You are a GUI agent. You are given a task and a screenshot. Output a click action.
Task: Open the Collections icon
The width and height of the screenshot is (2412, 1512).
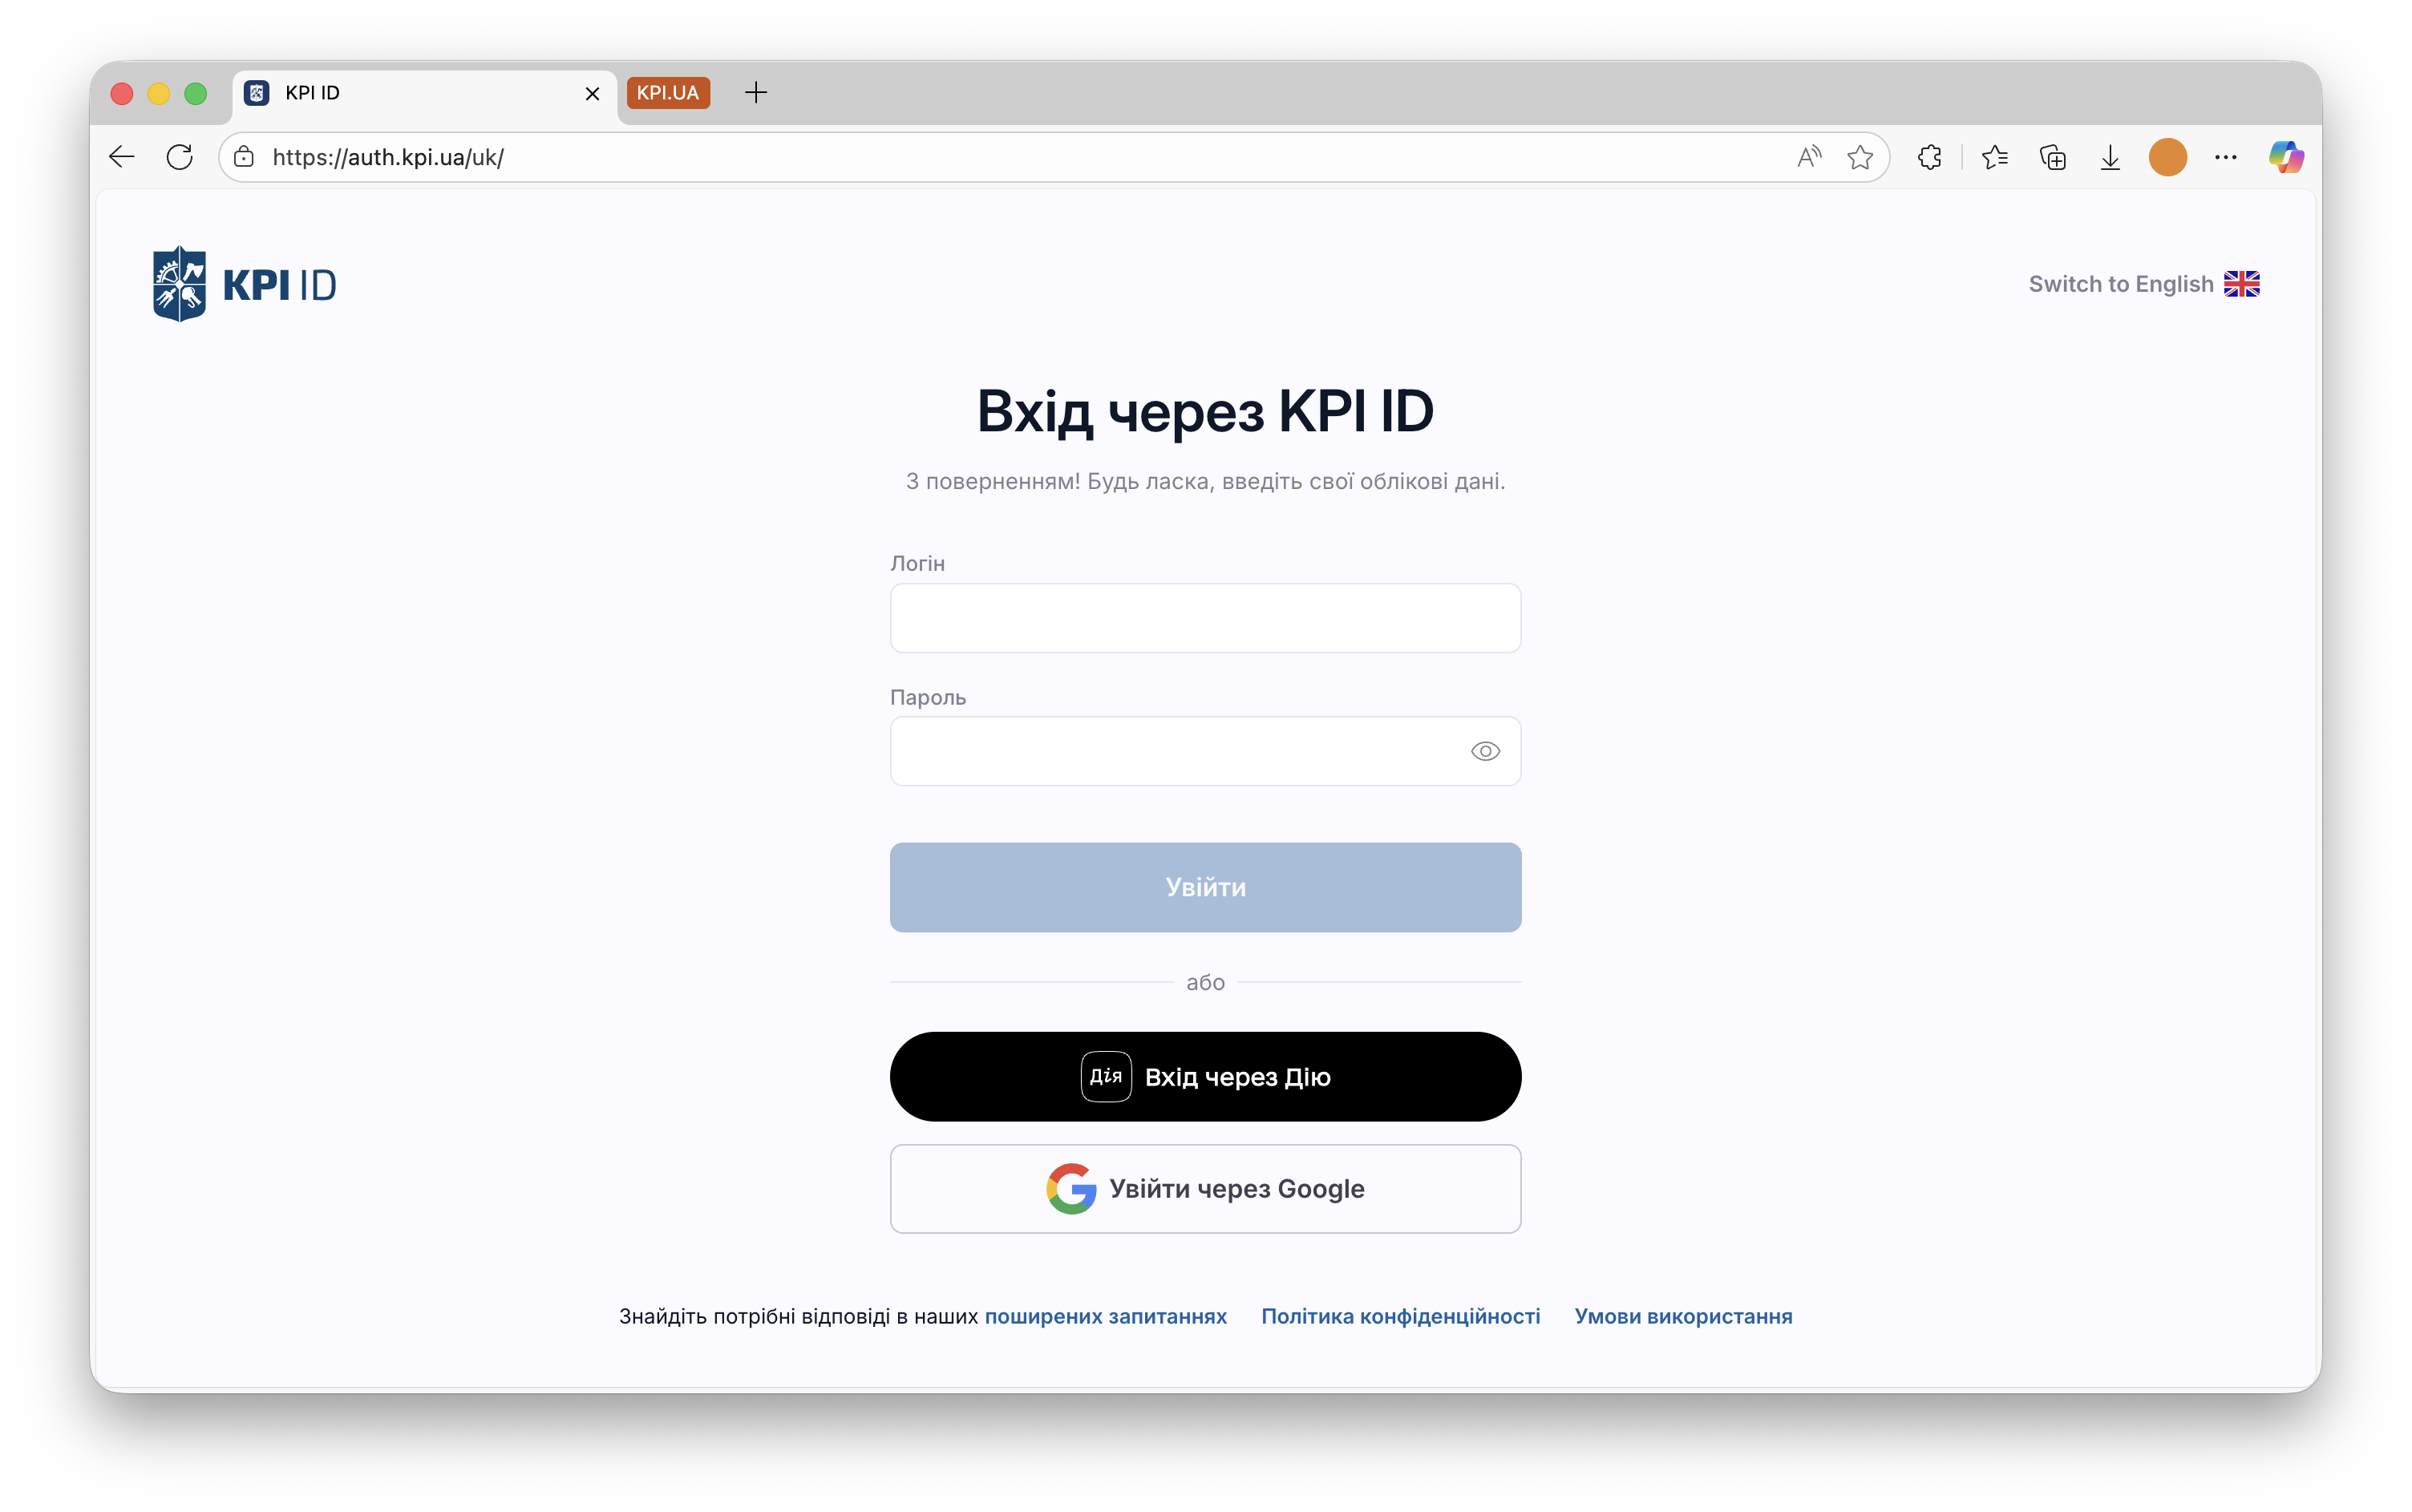(x=2053, y=156)
